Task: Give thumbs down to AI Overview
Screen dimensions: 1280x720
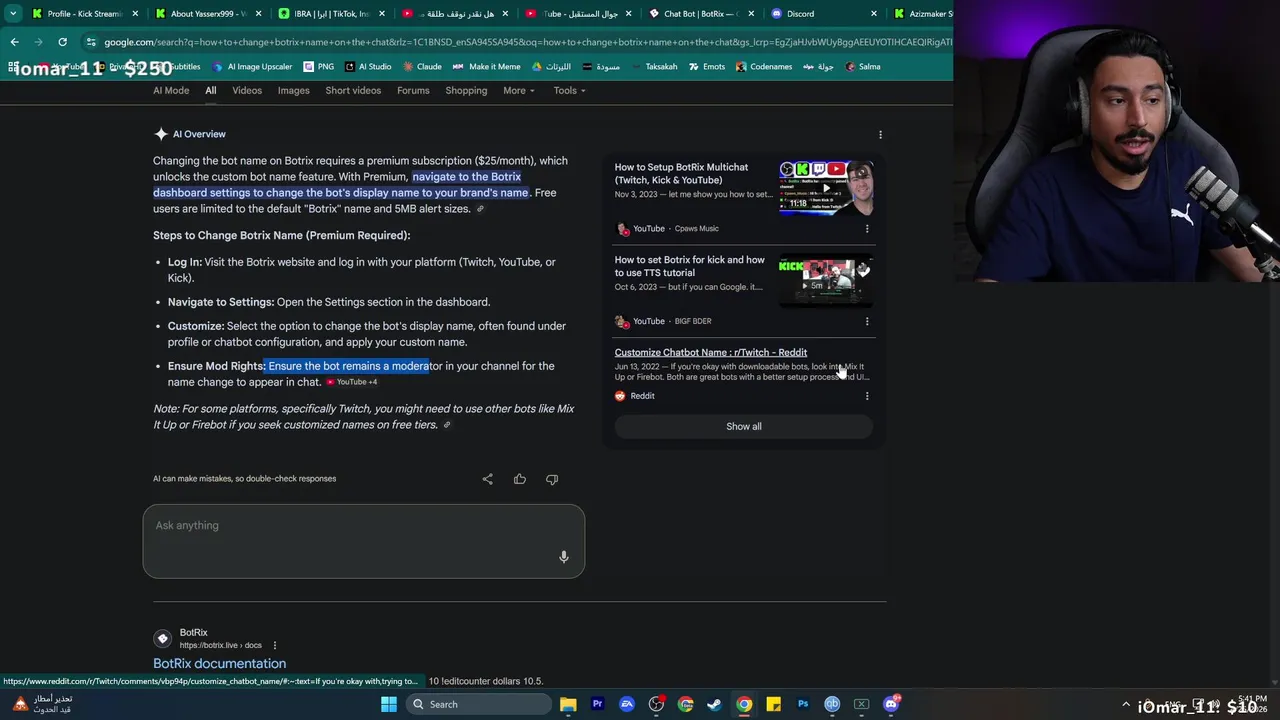Action: (x=552, y=479)
